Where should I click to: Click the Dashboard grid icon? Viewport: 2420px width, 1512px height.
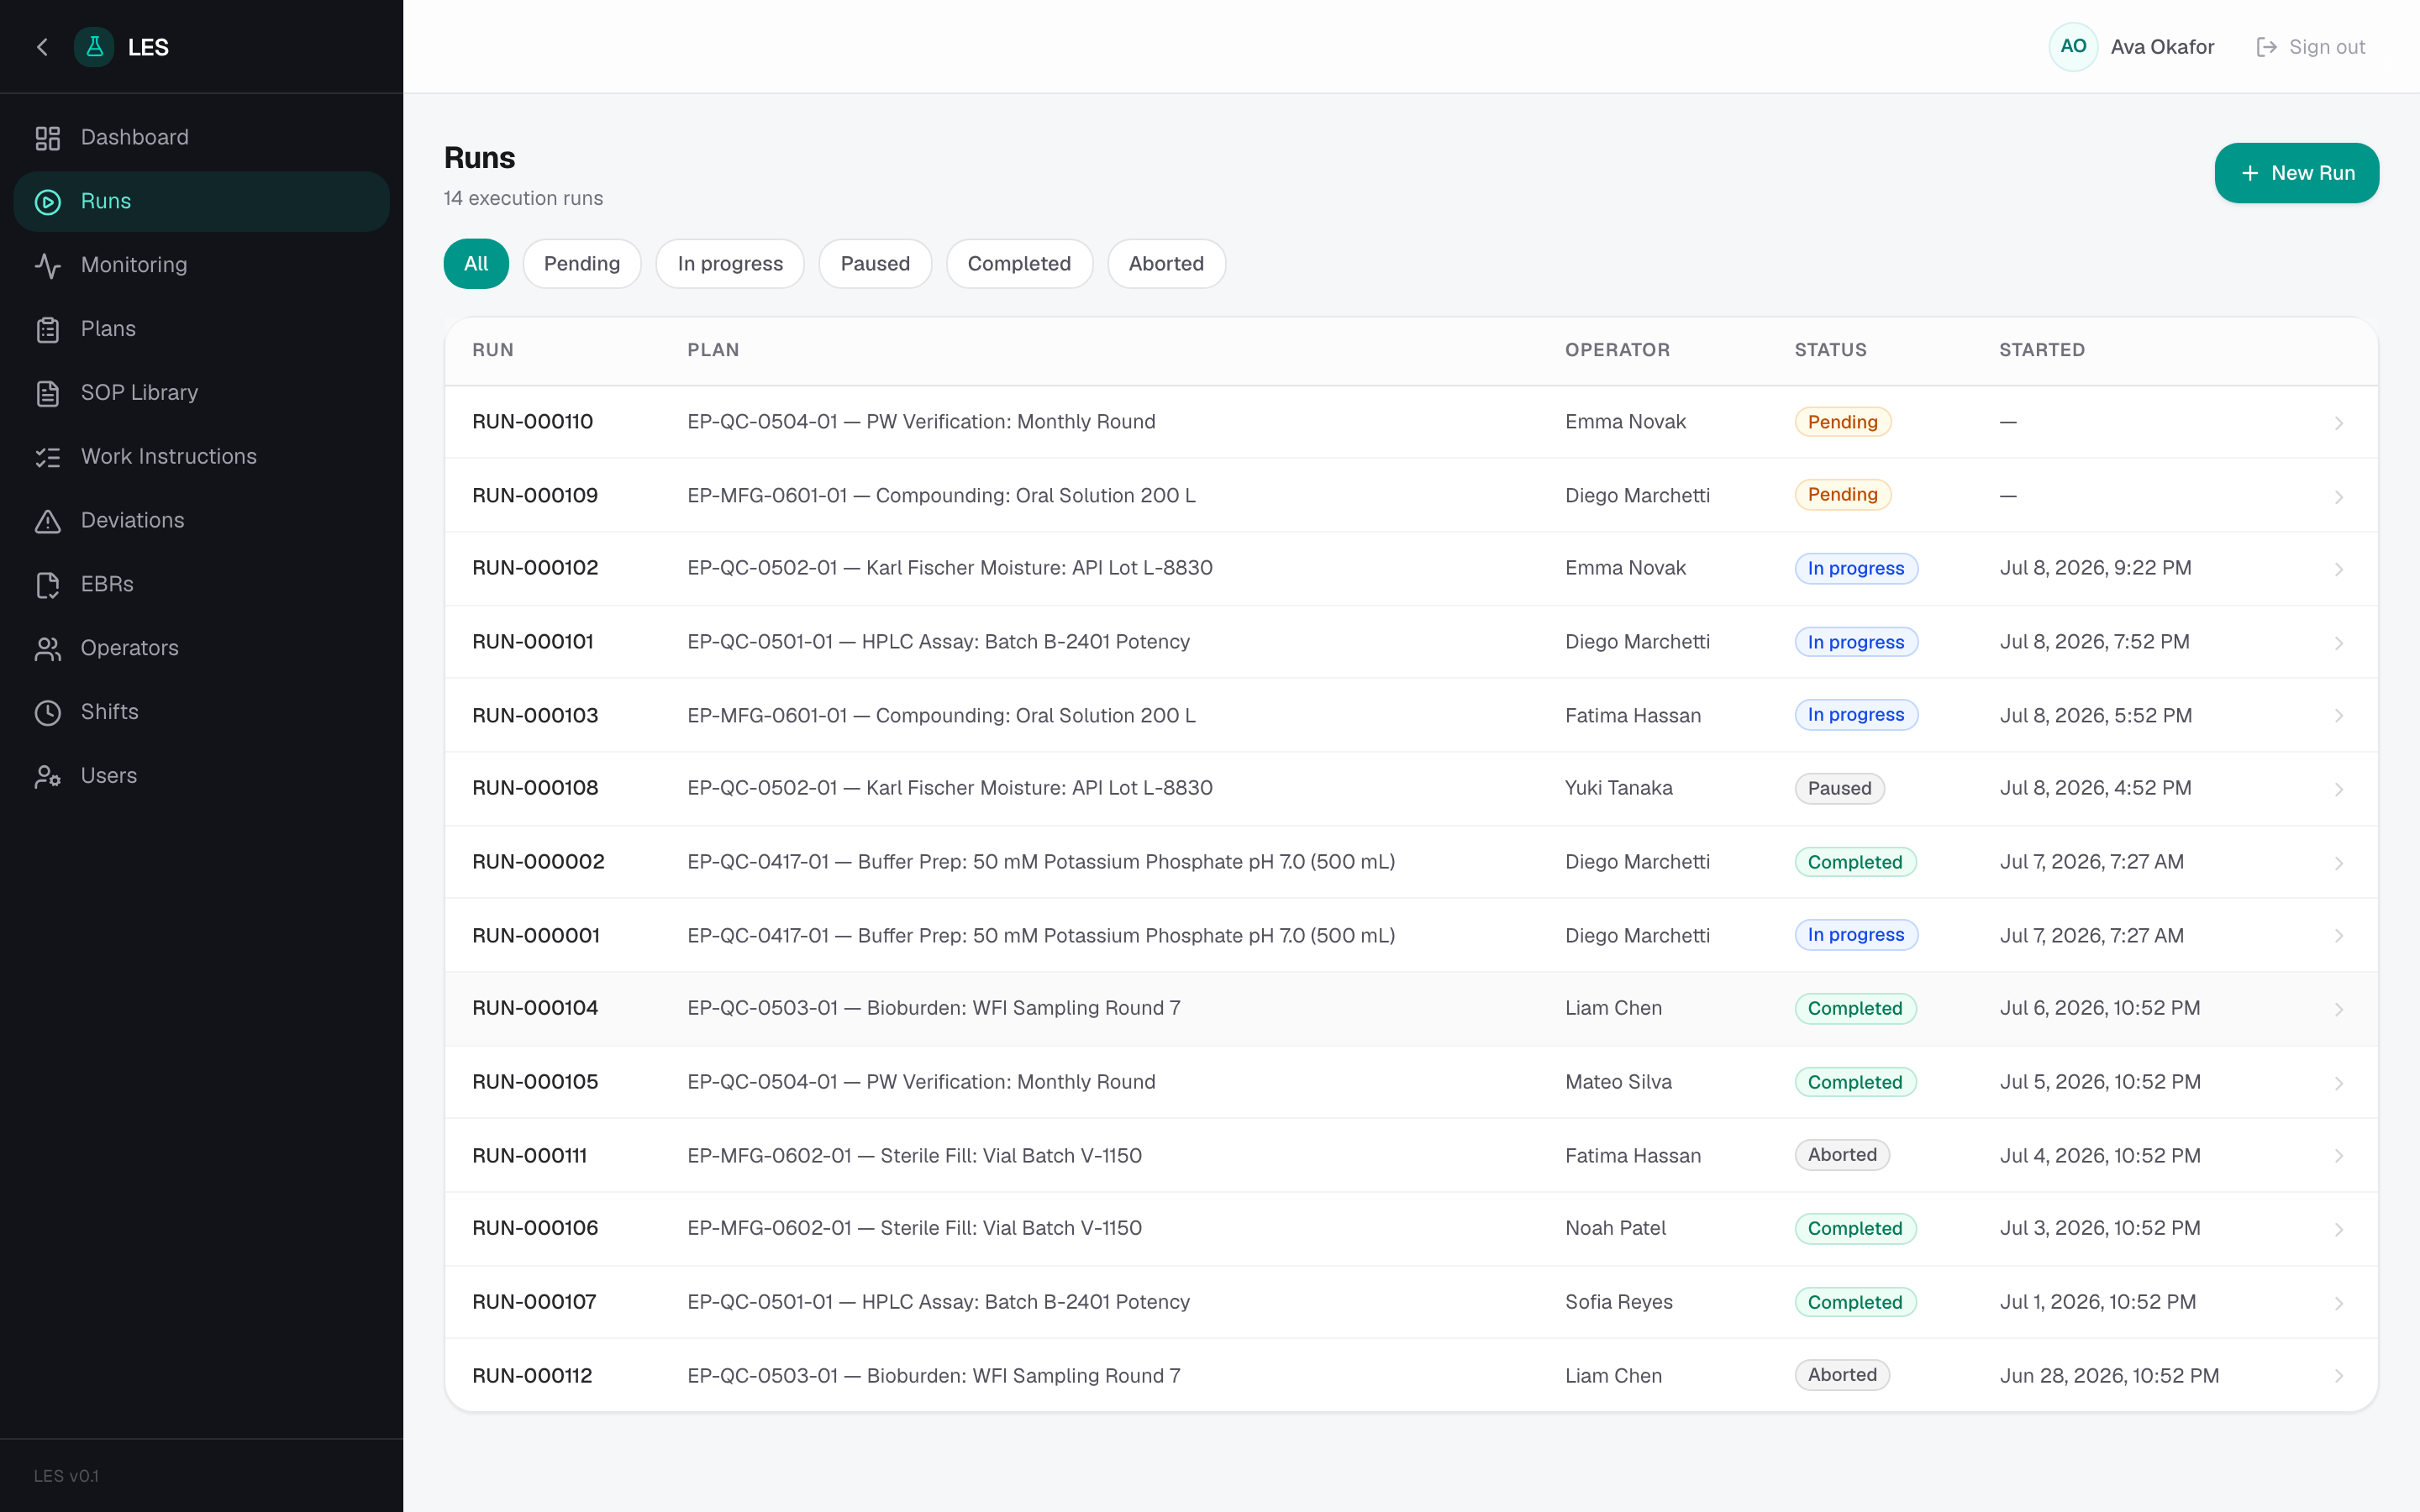[48, 138]
